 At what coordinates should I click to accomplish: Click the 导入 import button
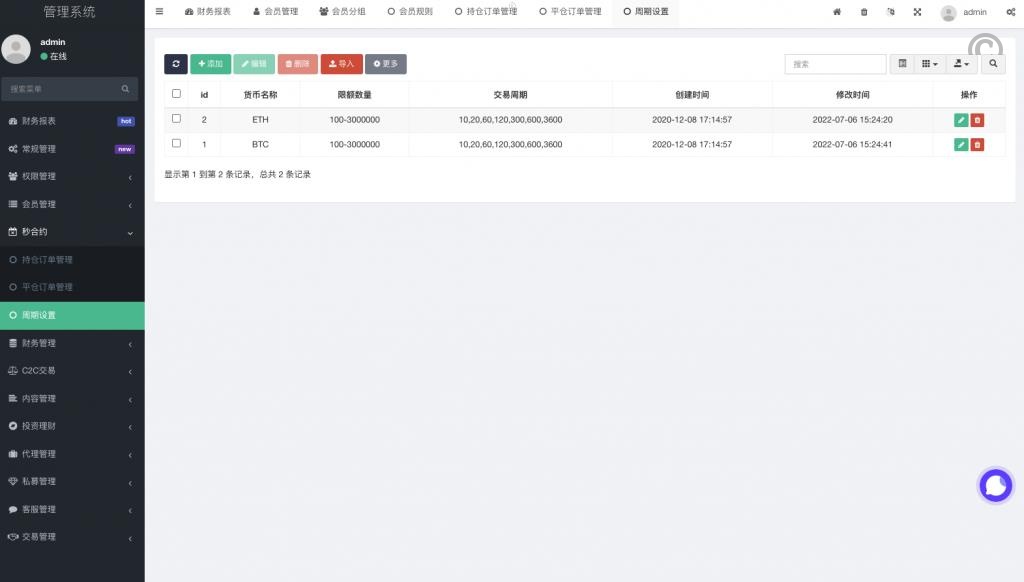click(341, 64)
